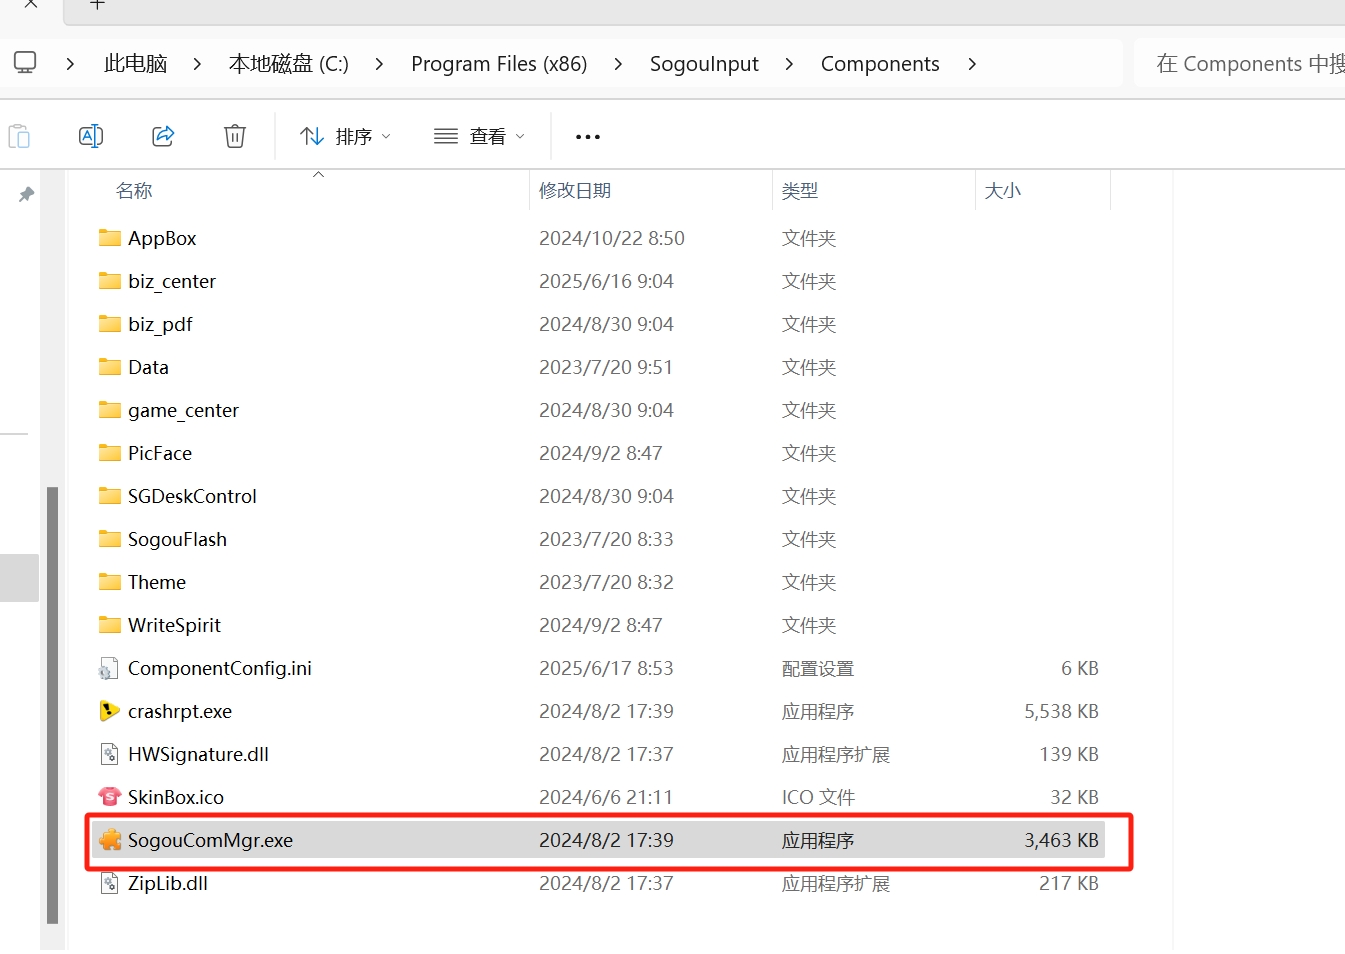Select the biz_center folder icon
Viewport: 1345px width, 954px height.
click(110, 281)
